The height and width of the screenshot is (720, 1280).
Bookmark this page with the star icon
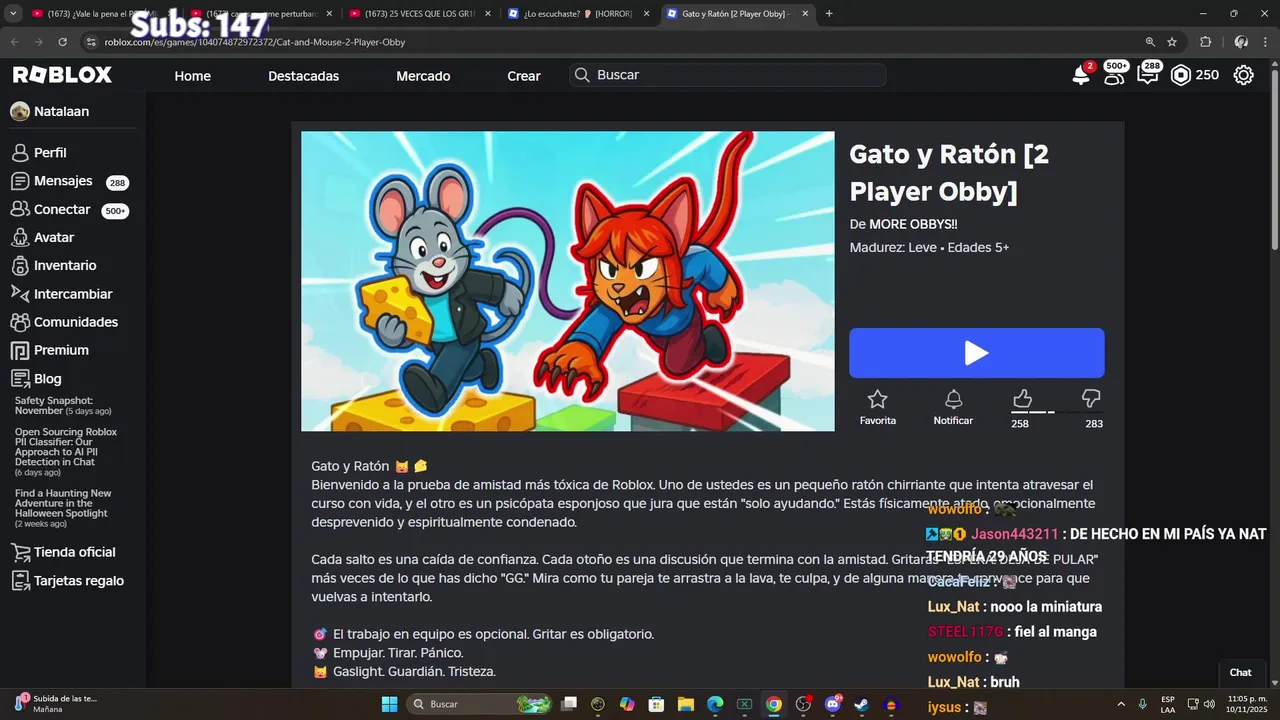1172,42
